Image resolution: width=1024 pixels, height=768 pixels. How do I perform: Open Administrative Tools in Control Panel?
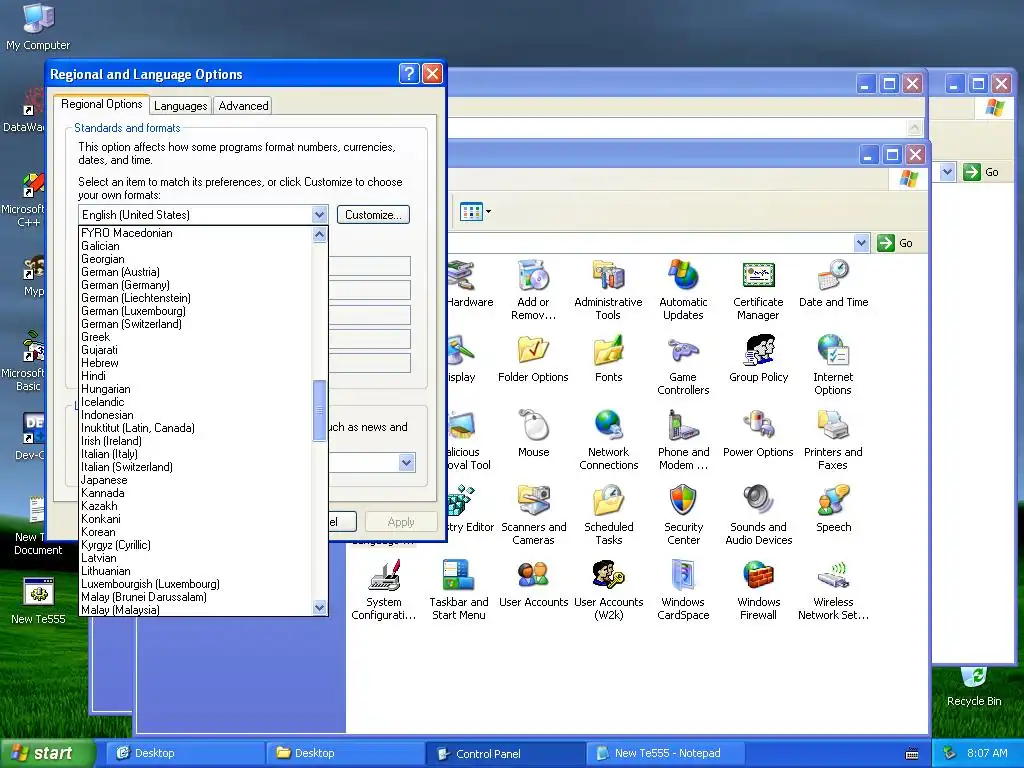[x=608, y=289]
